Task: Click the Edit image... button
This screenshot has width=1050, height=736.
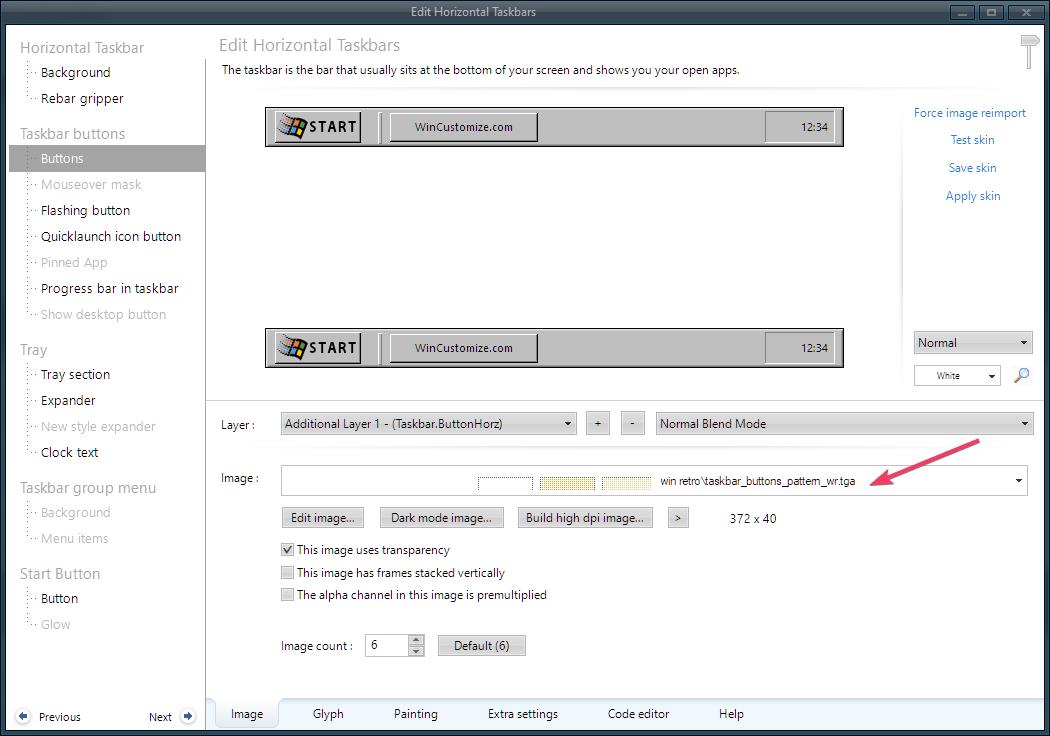Action: tap(322, 518)
